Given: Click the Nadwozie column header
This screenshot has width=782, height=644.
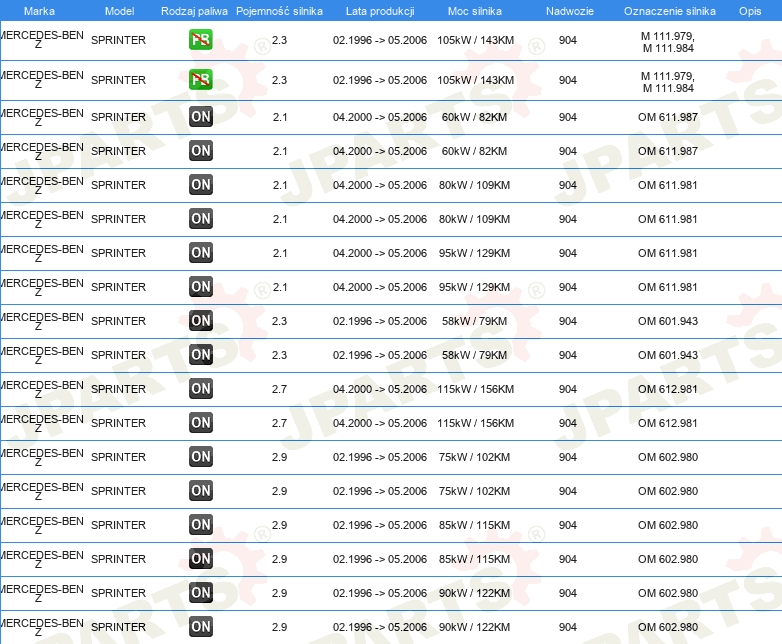Looking at the screenshot, I should tap(567, 11).
